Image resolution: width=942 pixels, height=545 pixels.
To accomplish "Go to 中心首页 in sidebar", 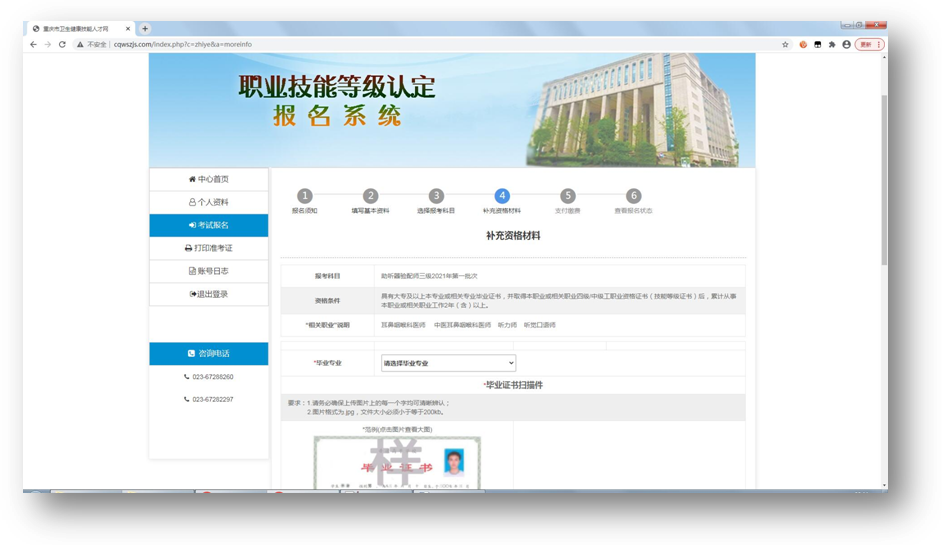I will pos(209,179).
